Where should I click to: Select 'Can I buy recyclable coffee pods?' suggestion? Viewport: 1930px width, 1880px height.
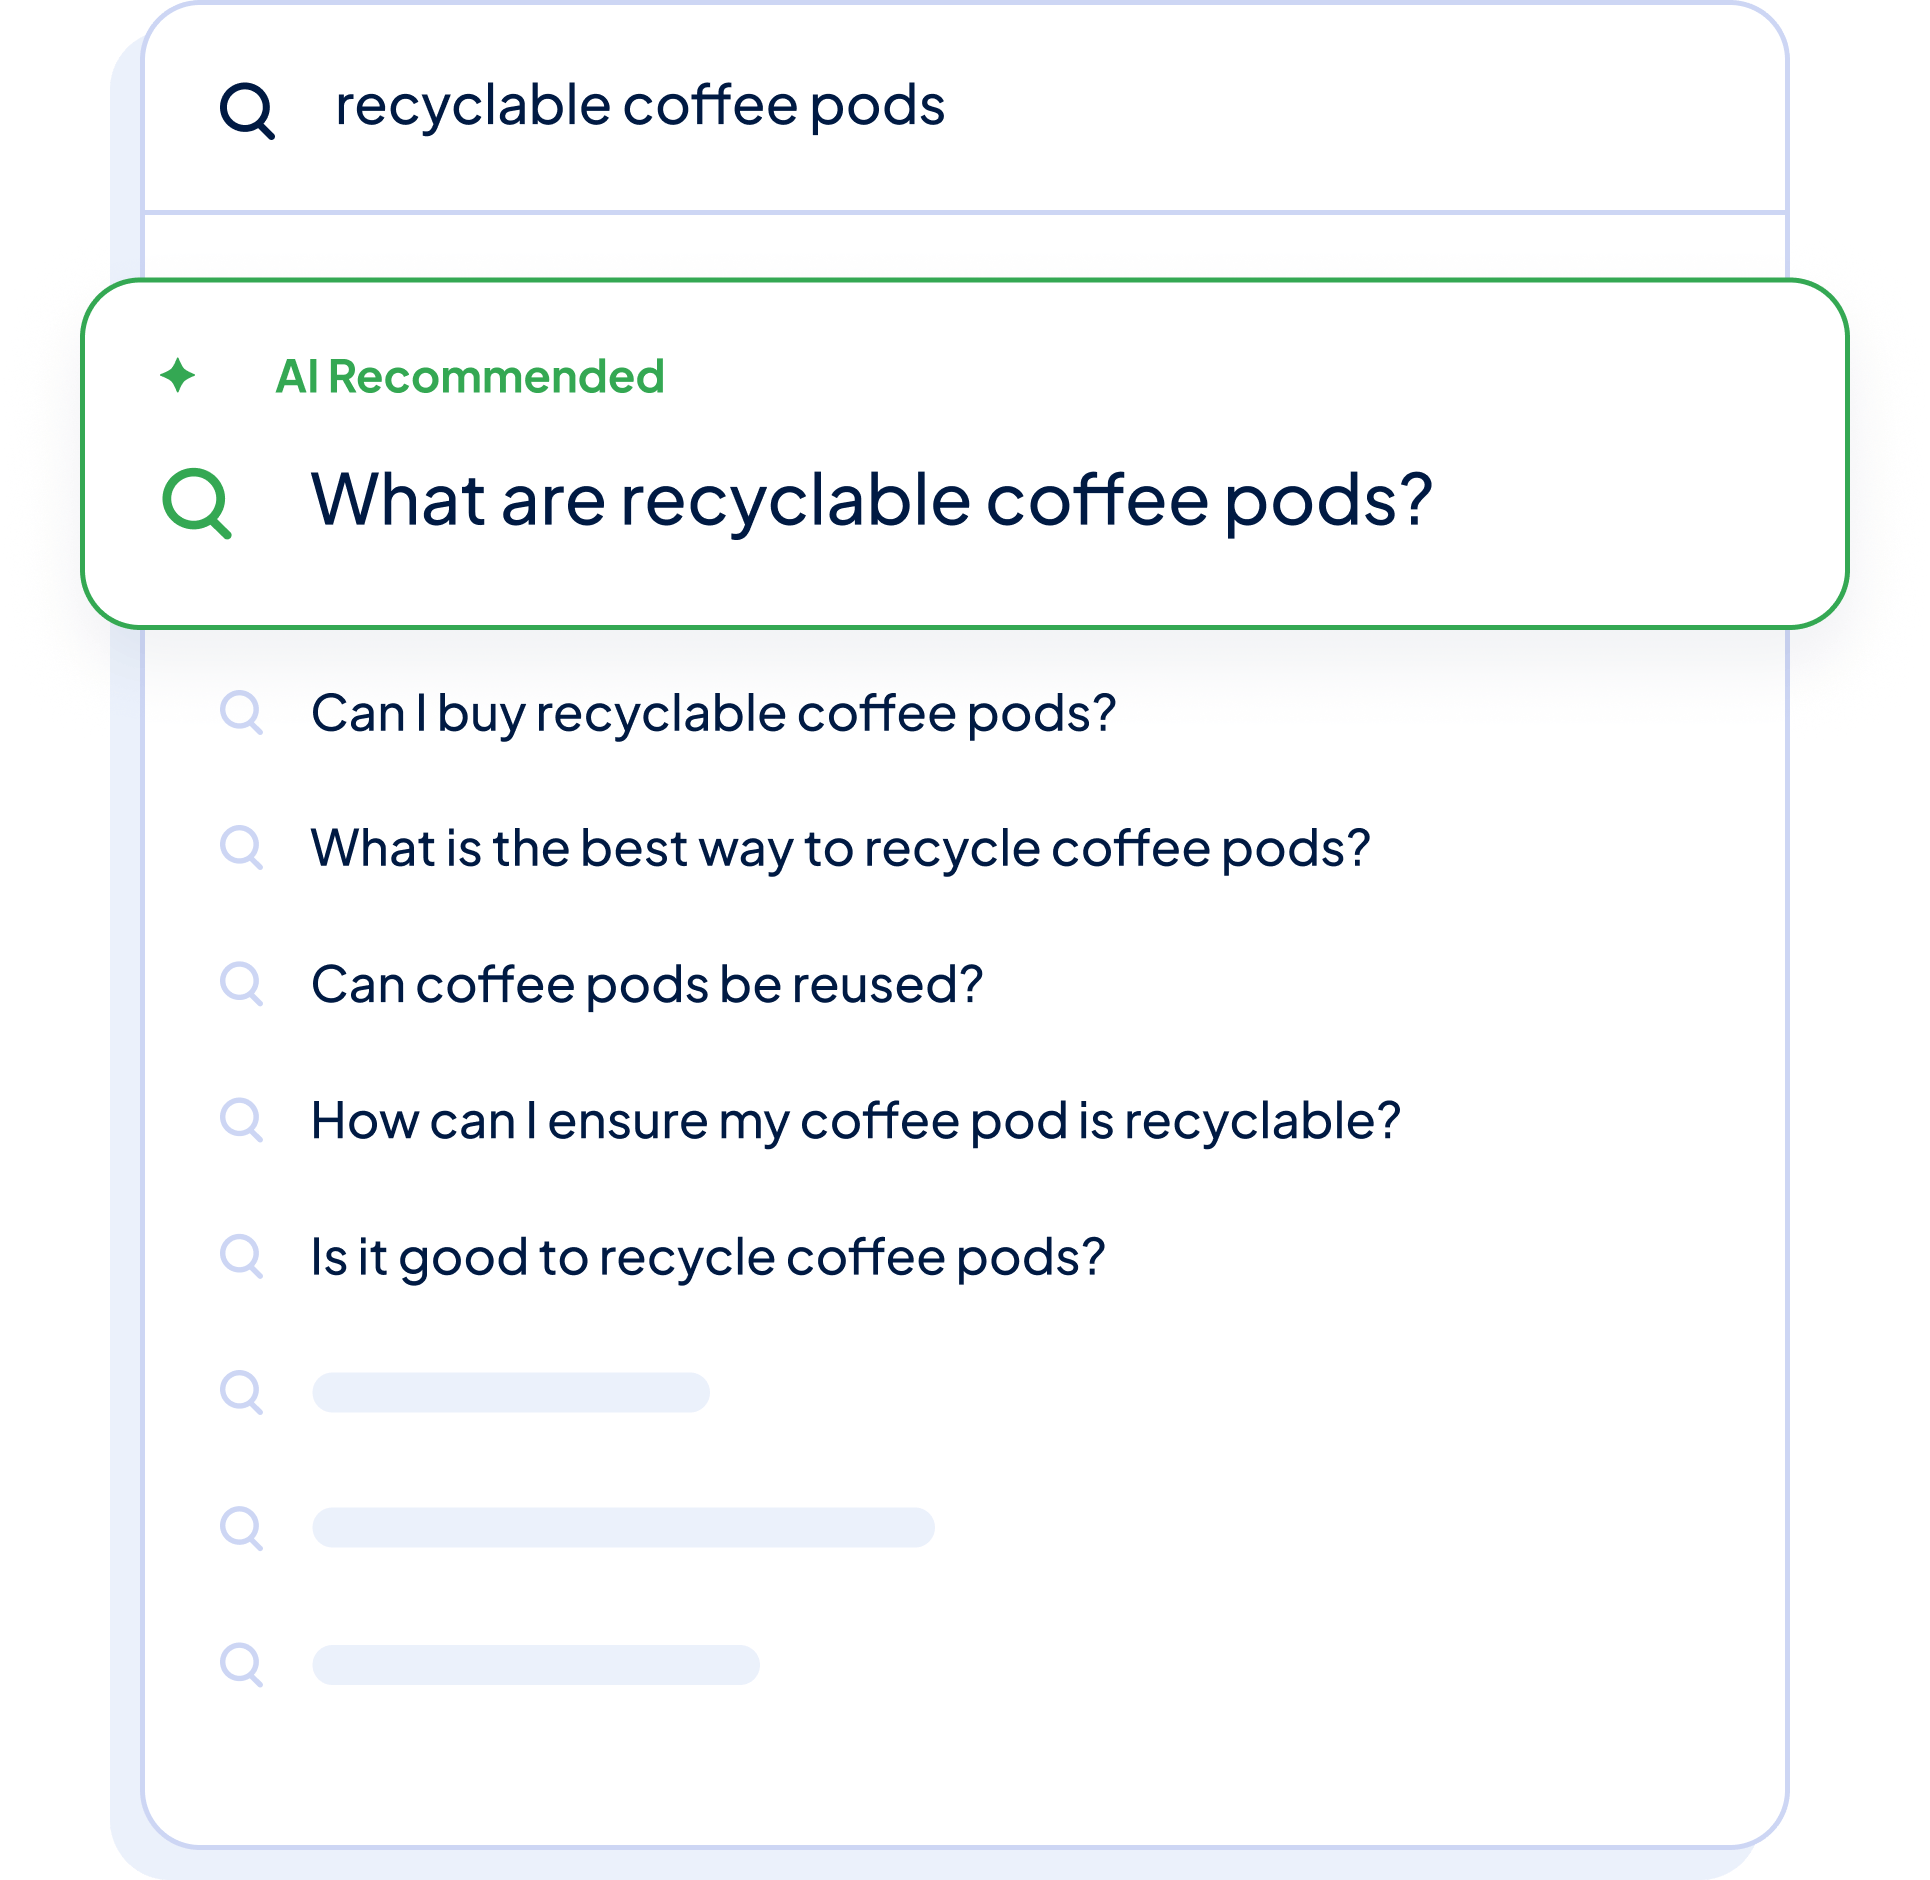(x=713, y=714)
